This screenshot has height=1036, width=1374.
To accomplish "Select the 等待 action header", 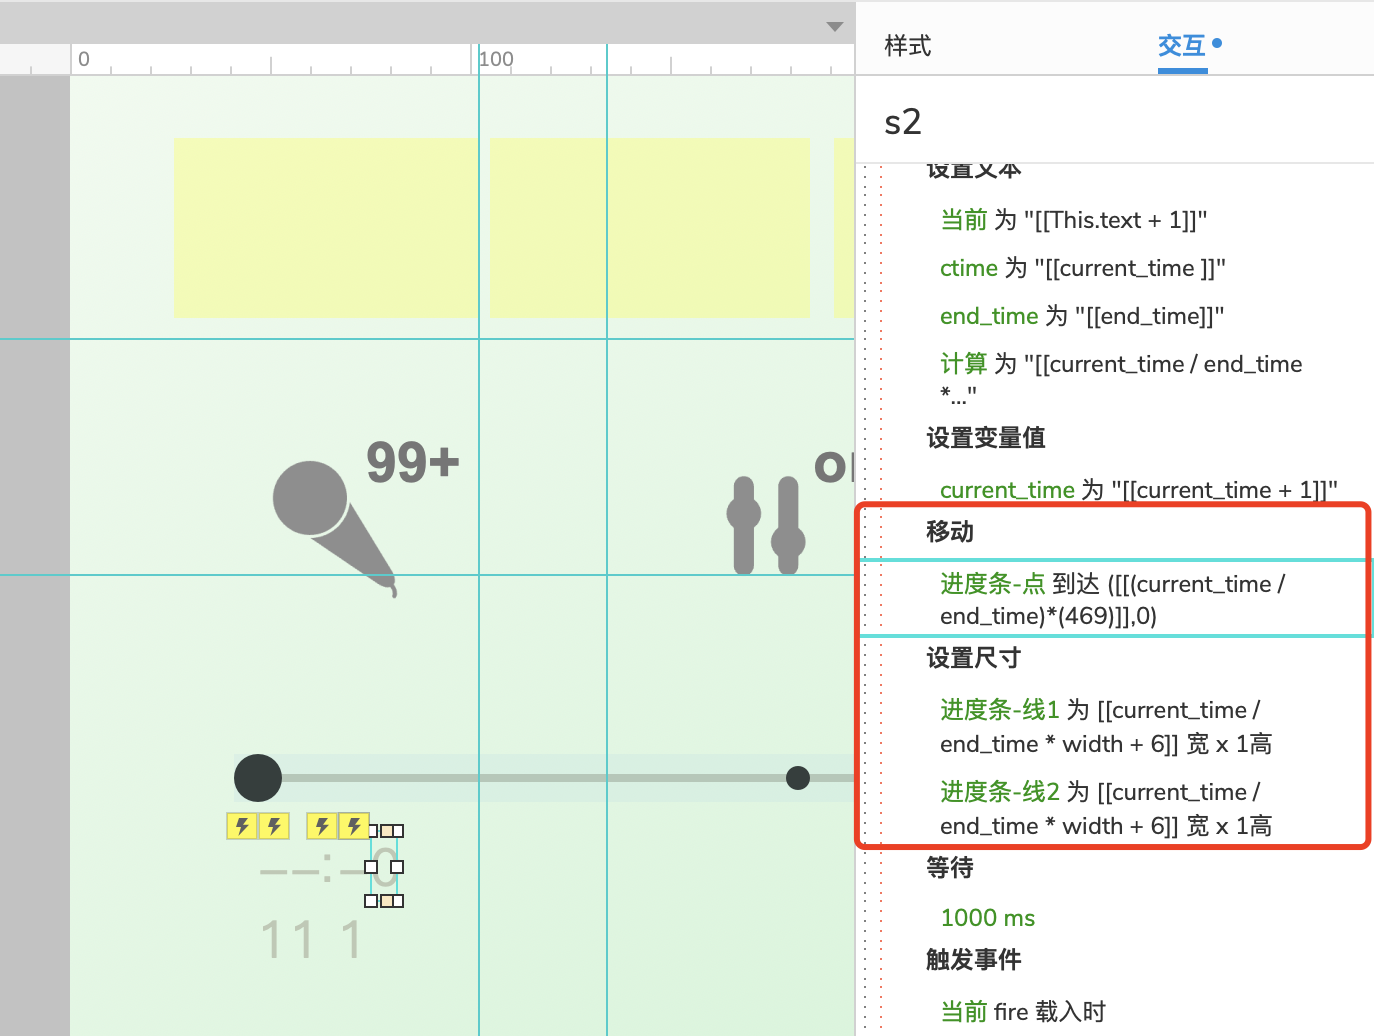I will coord(950,868).
